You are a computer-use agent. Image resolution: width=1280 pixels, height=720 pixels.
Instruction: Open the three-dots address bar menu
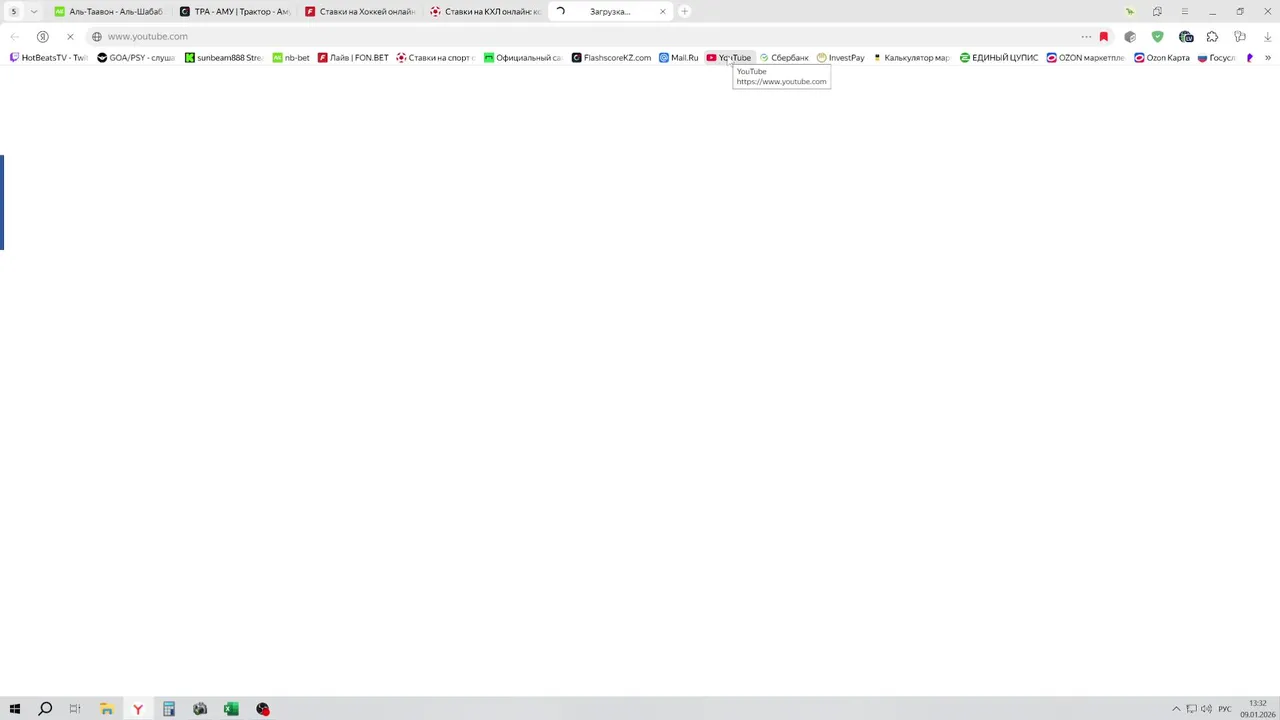click(1086, 36)
